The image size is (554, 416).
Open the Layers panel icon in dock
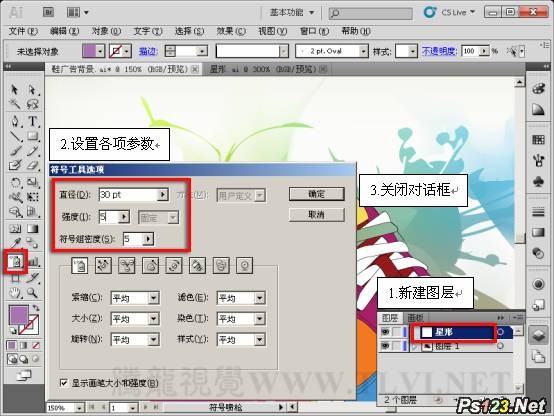coord(538,334)
